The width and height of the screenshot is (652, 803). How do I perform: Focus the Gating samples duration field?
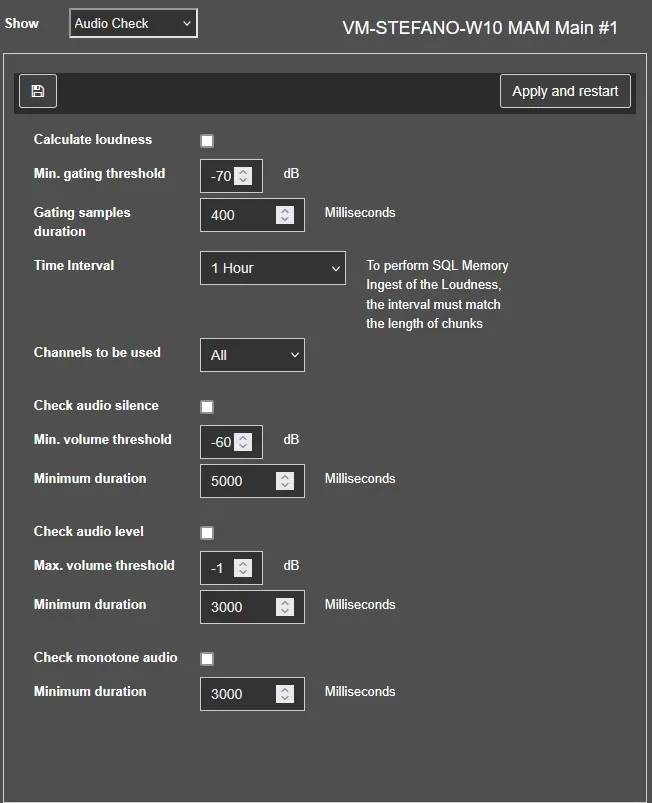tap(238, 215)
